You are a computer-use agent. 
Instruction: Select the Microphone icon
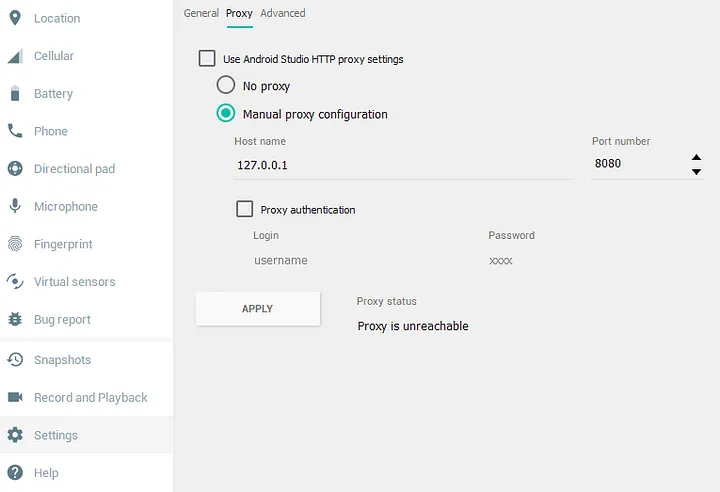(x=15, y=206)
